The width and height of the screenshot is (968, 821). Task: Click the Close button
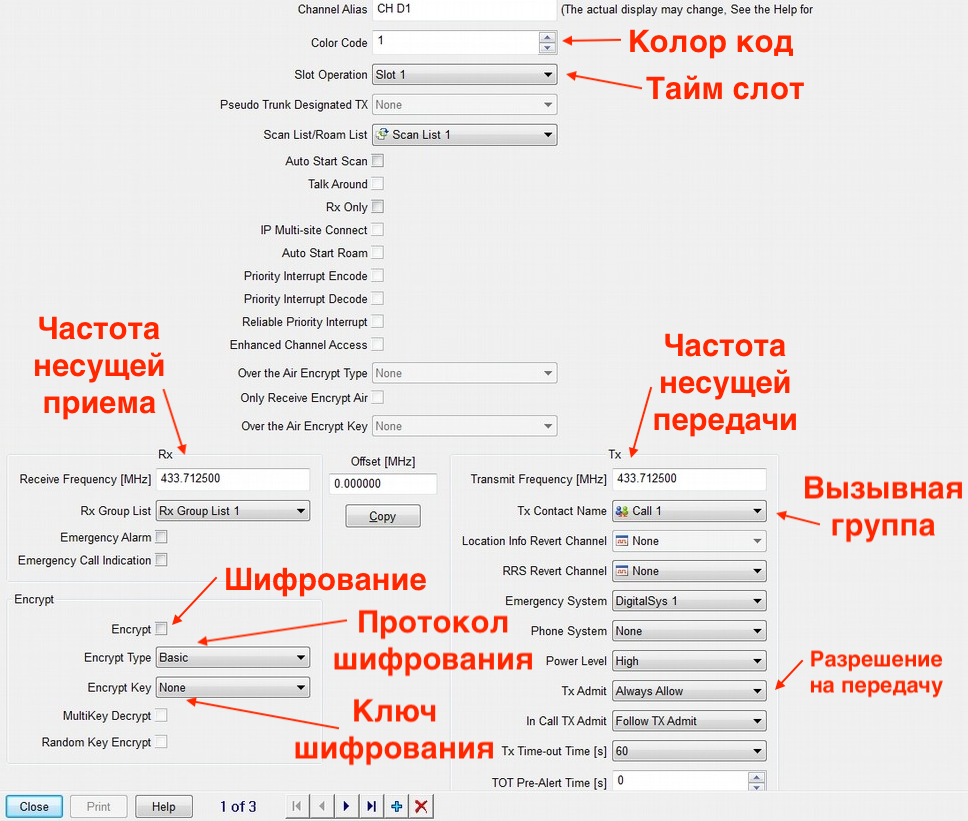(x=33, y=805)
